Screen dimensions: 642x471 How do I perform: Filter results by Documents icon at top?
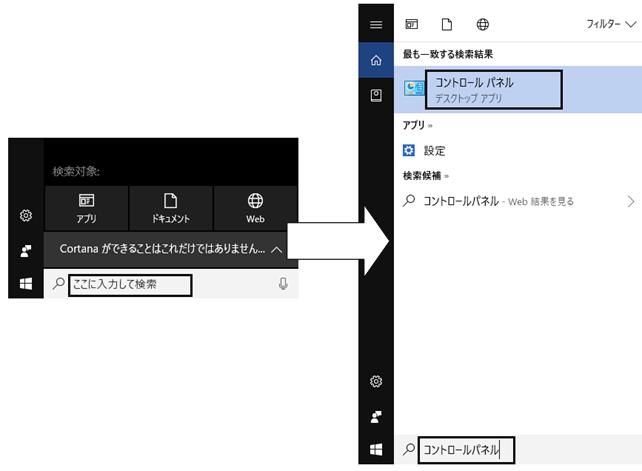tap(447, 24)
